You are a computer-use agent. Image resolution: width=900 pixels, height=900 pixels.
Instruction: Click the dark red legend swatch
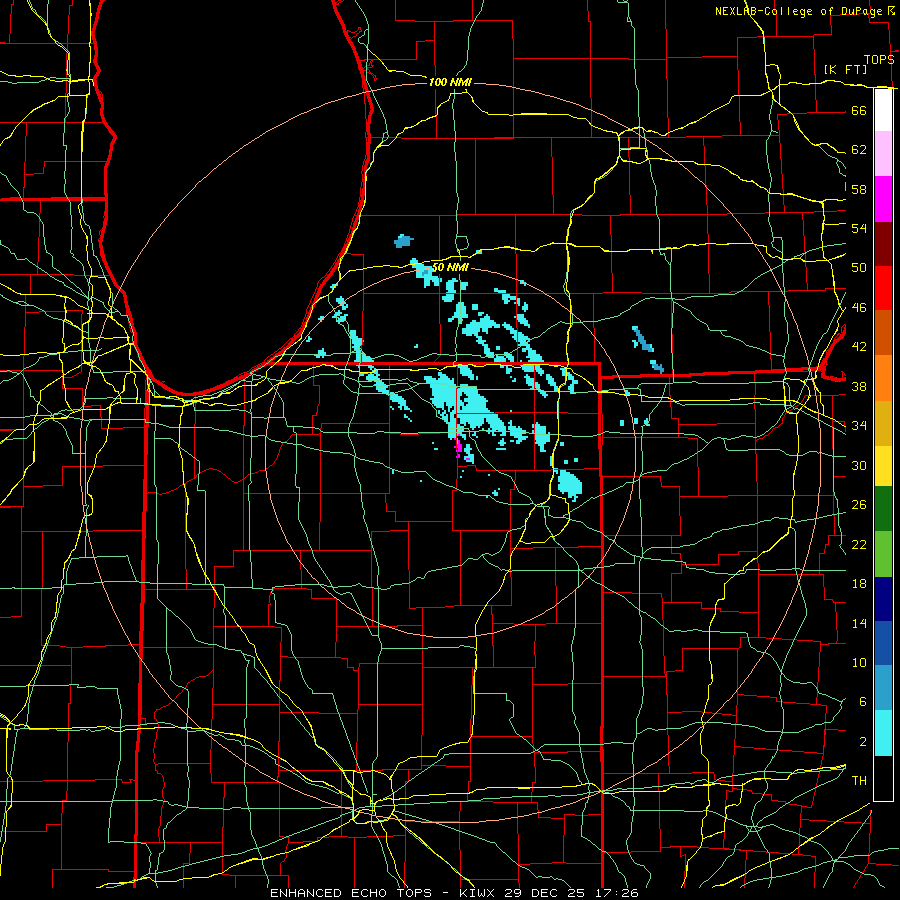point(883,243)
